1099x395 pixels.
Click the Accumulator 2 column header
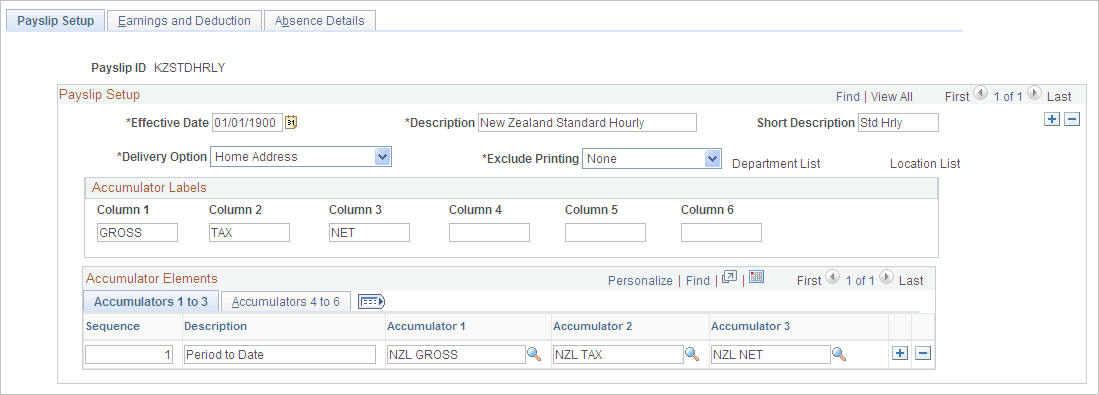[593, 326]
